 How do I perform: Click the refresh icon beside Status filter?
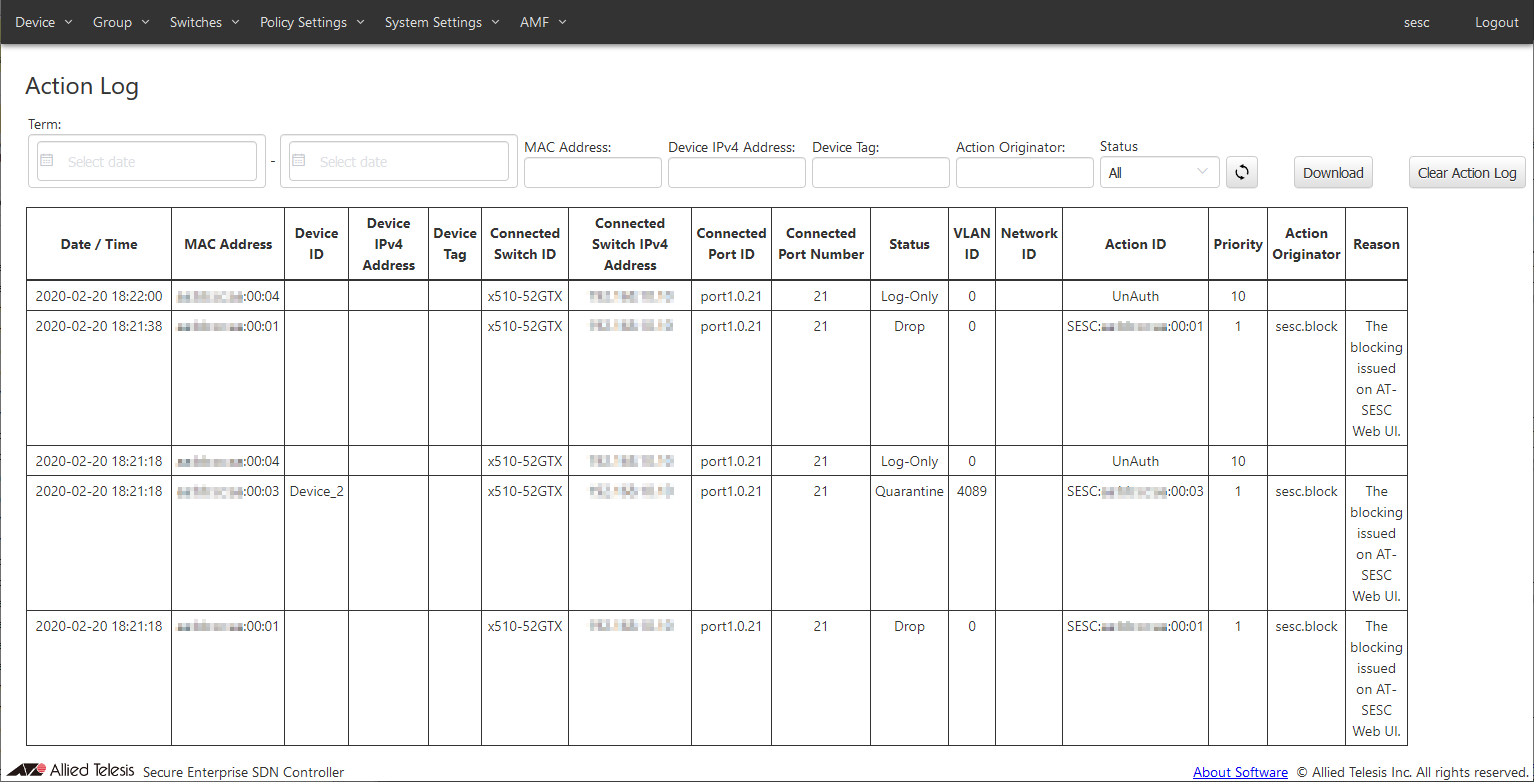[1241, 172]
